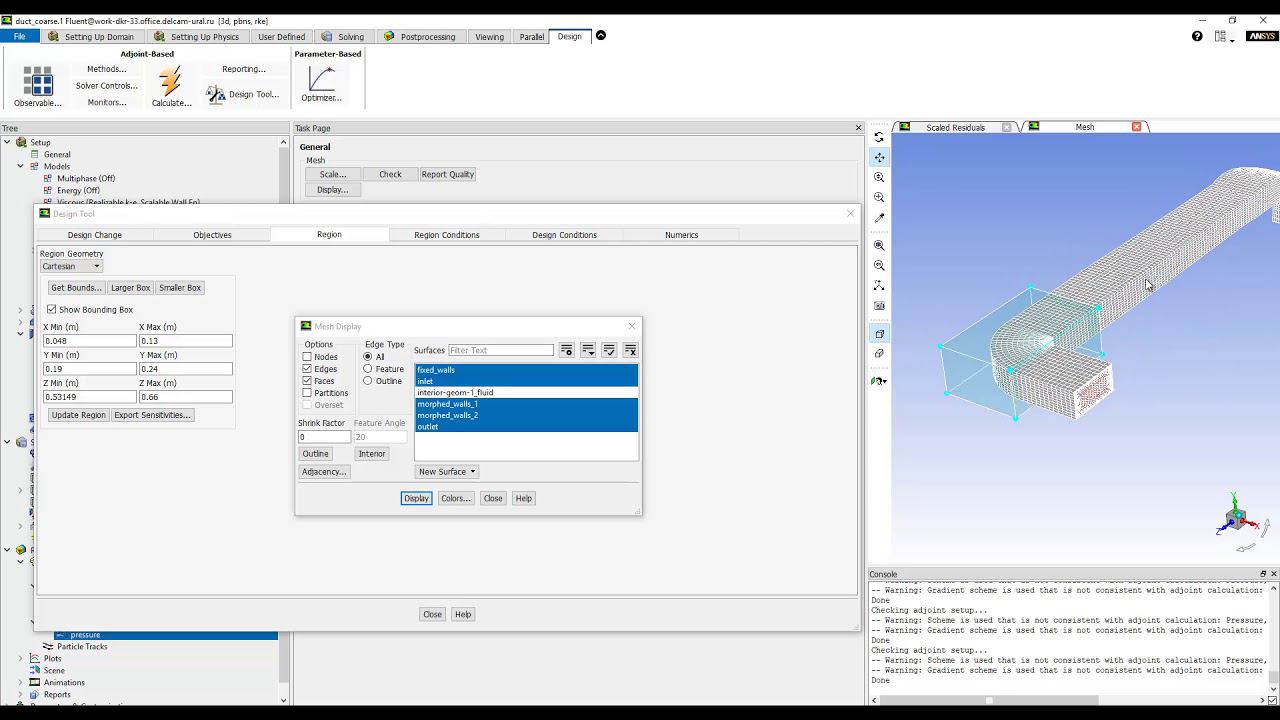Expand the Animations tree node
Viewport: 1280px width, 720px height.
point(21,682)
